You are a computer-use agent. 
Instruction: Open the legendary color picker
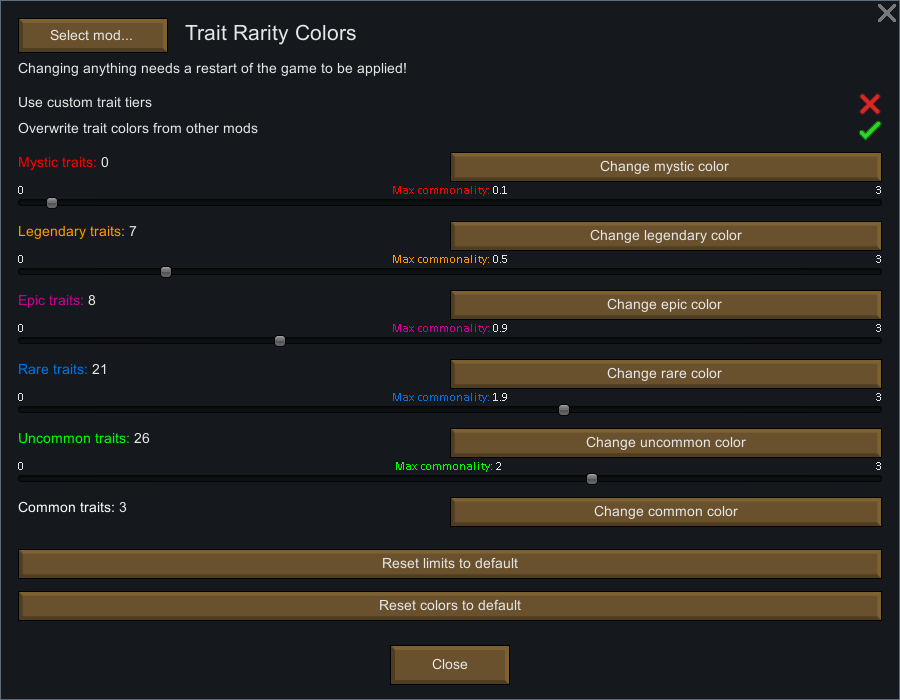[666, 235]
